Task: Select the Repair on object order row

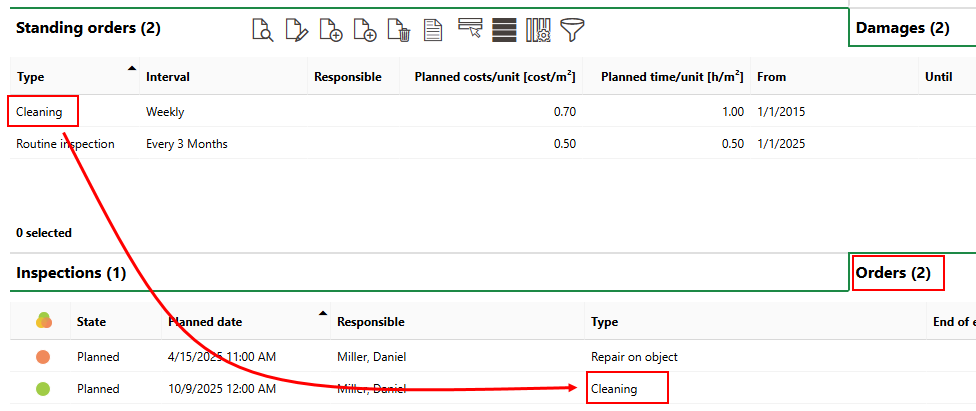Action: [634, 356]
